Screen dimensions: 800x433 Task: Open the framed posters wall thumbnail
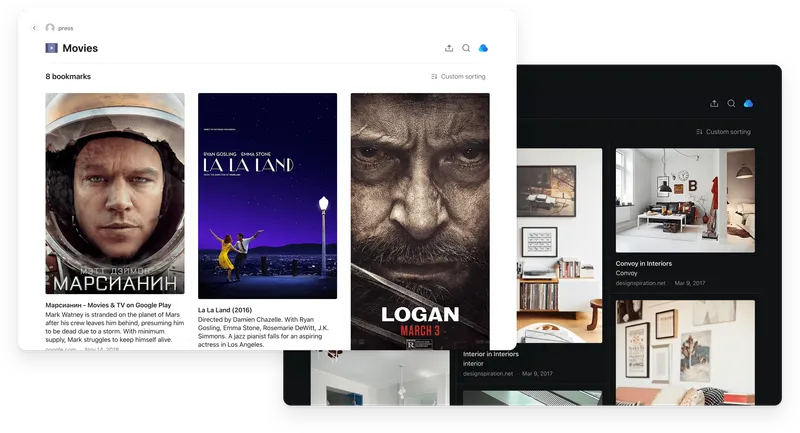pos(685,352)
